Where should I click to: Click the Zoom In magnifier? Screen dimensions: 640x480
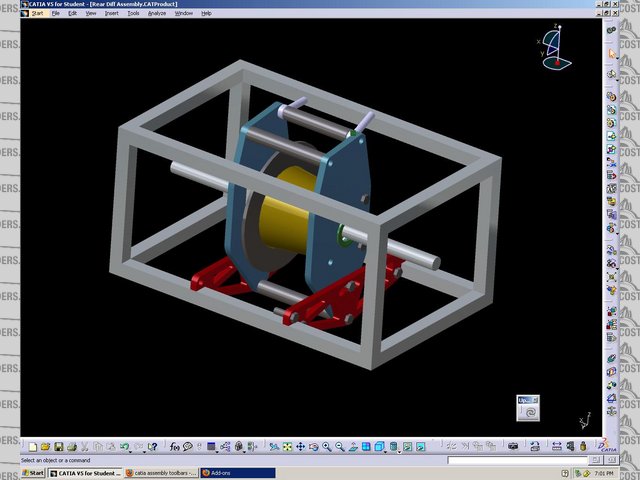(327, 447)
